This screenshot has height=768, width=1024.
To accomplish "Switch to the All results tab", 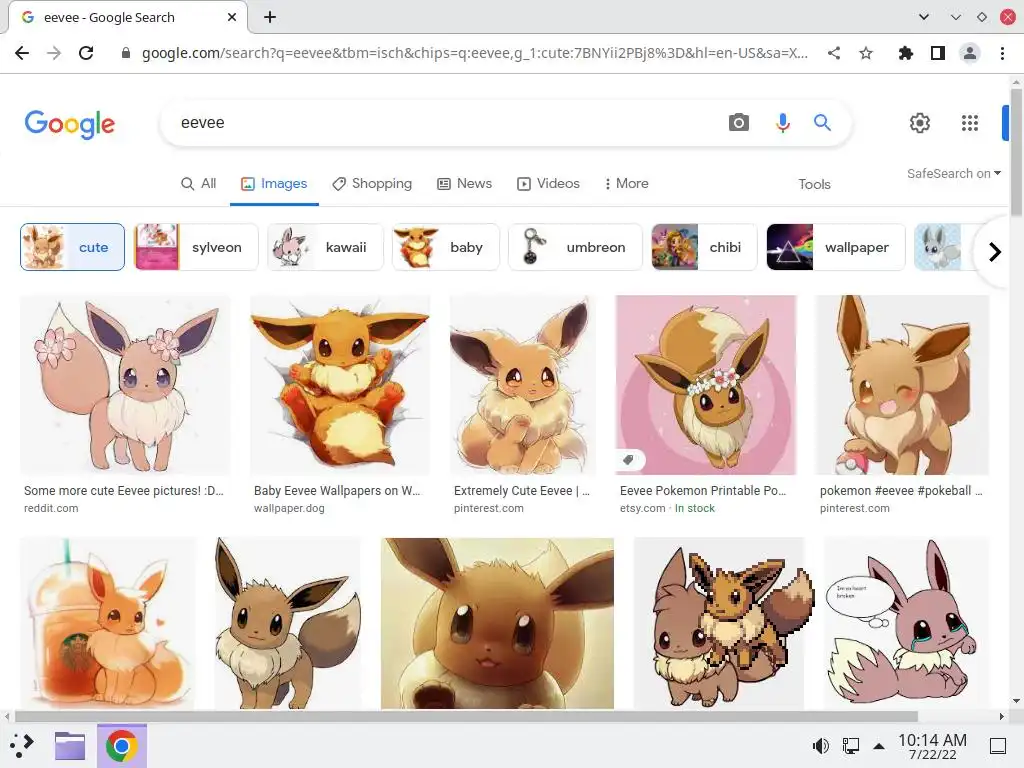I will (198, 184).
